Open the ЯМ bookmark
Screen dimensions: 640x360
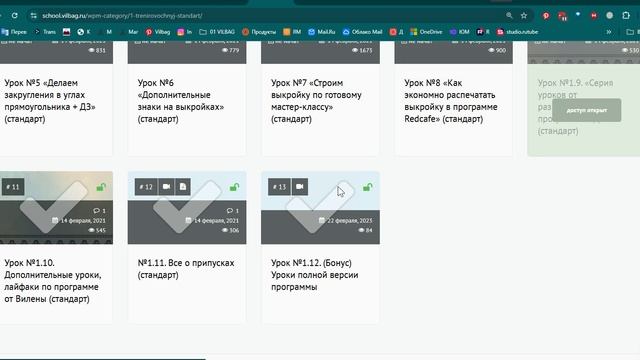(x=292, y=32)
